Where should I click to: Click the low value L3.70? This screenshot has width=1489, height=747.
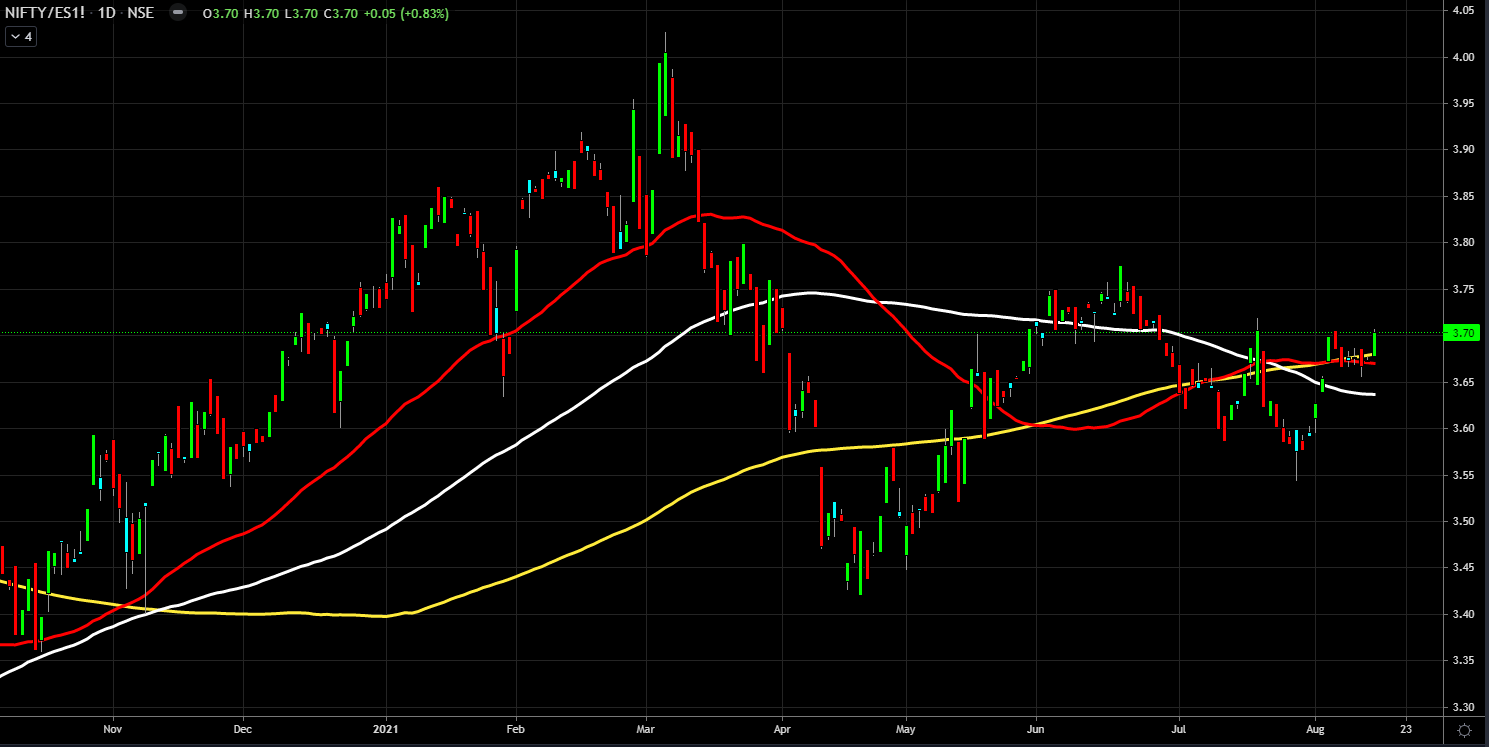299,14
